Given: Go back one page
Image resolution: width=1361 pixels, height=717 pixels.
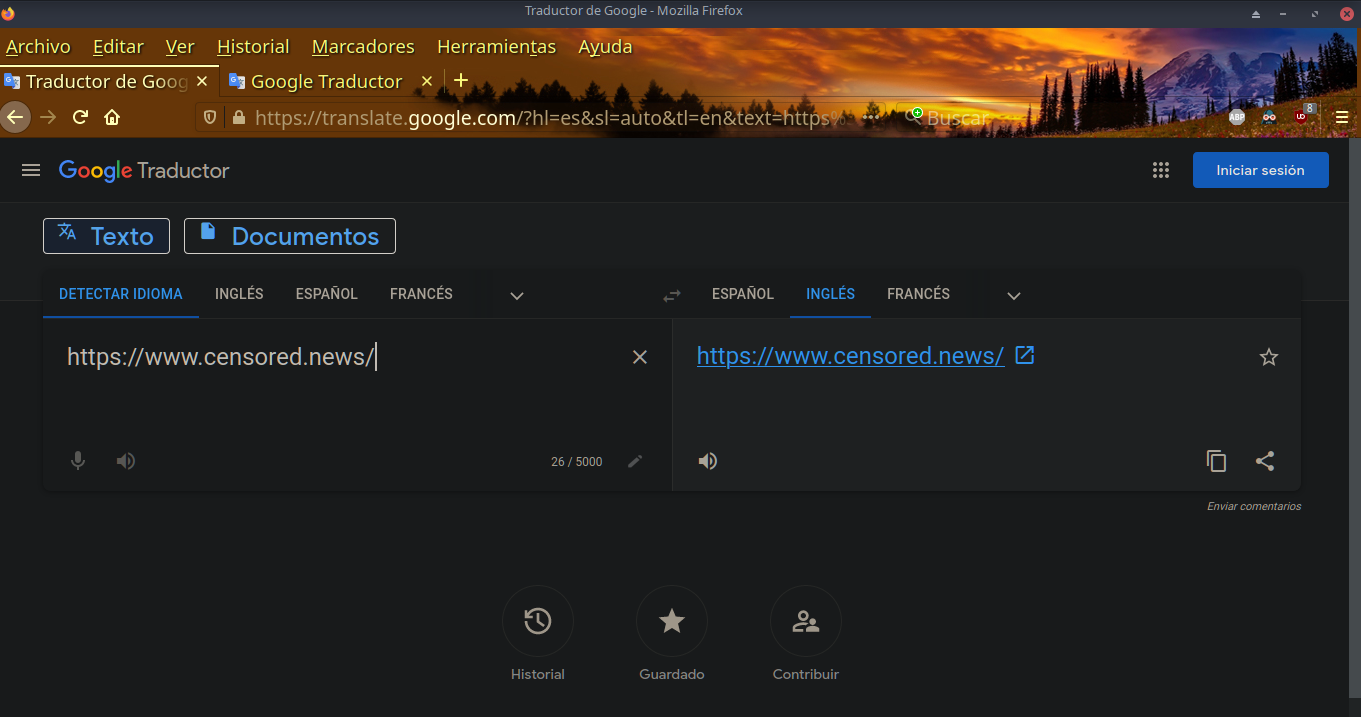Looking at the screenshot, I should point(14,117).
